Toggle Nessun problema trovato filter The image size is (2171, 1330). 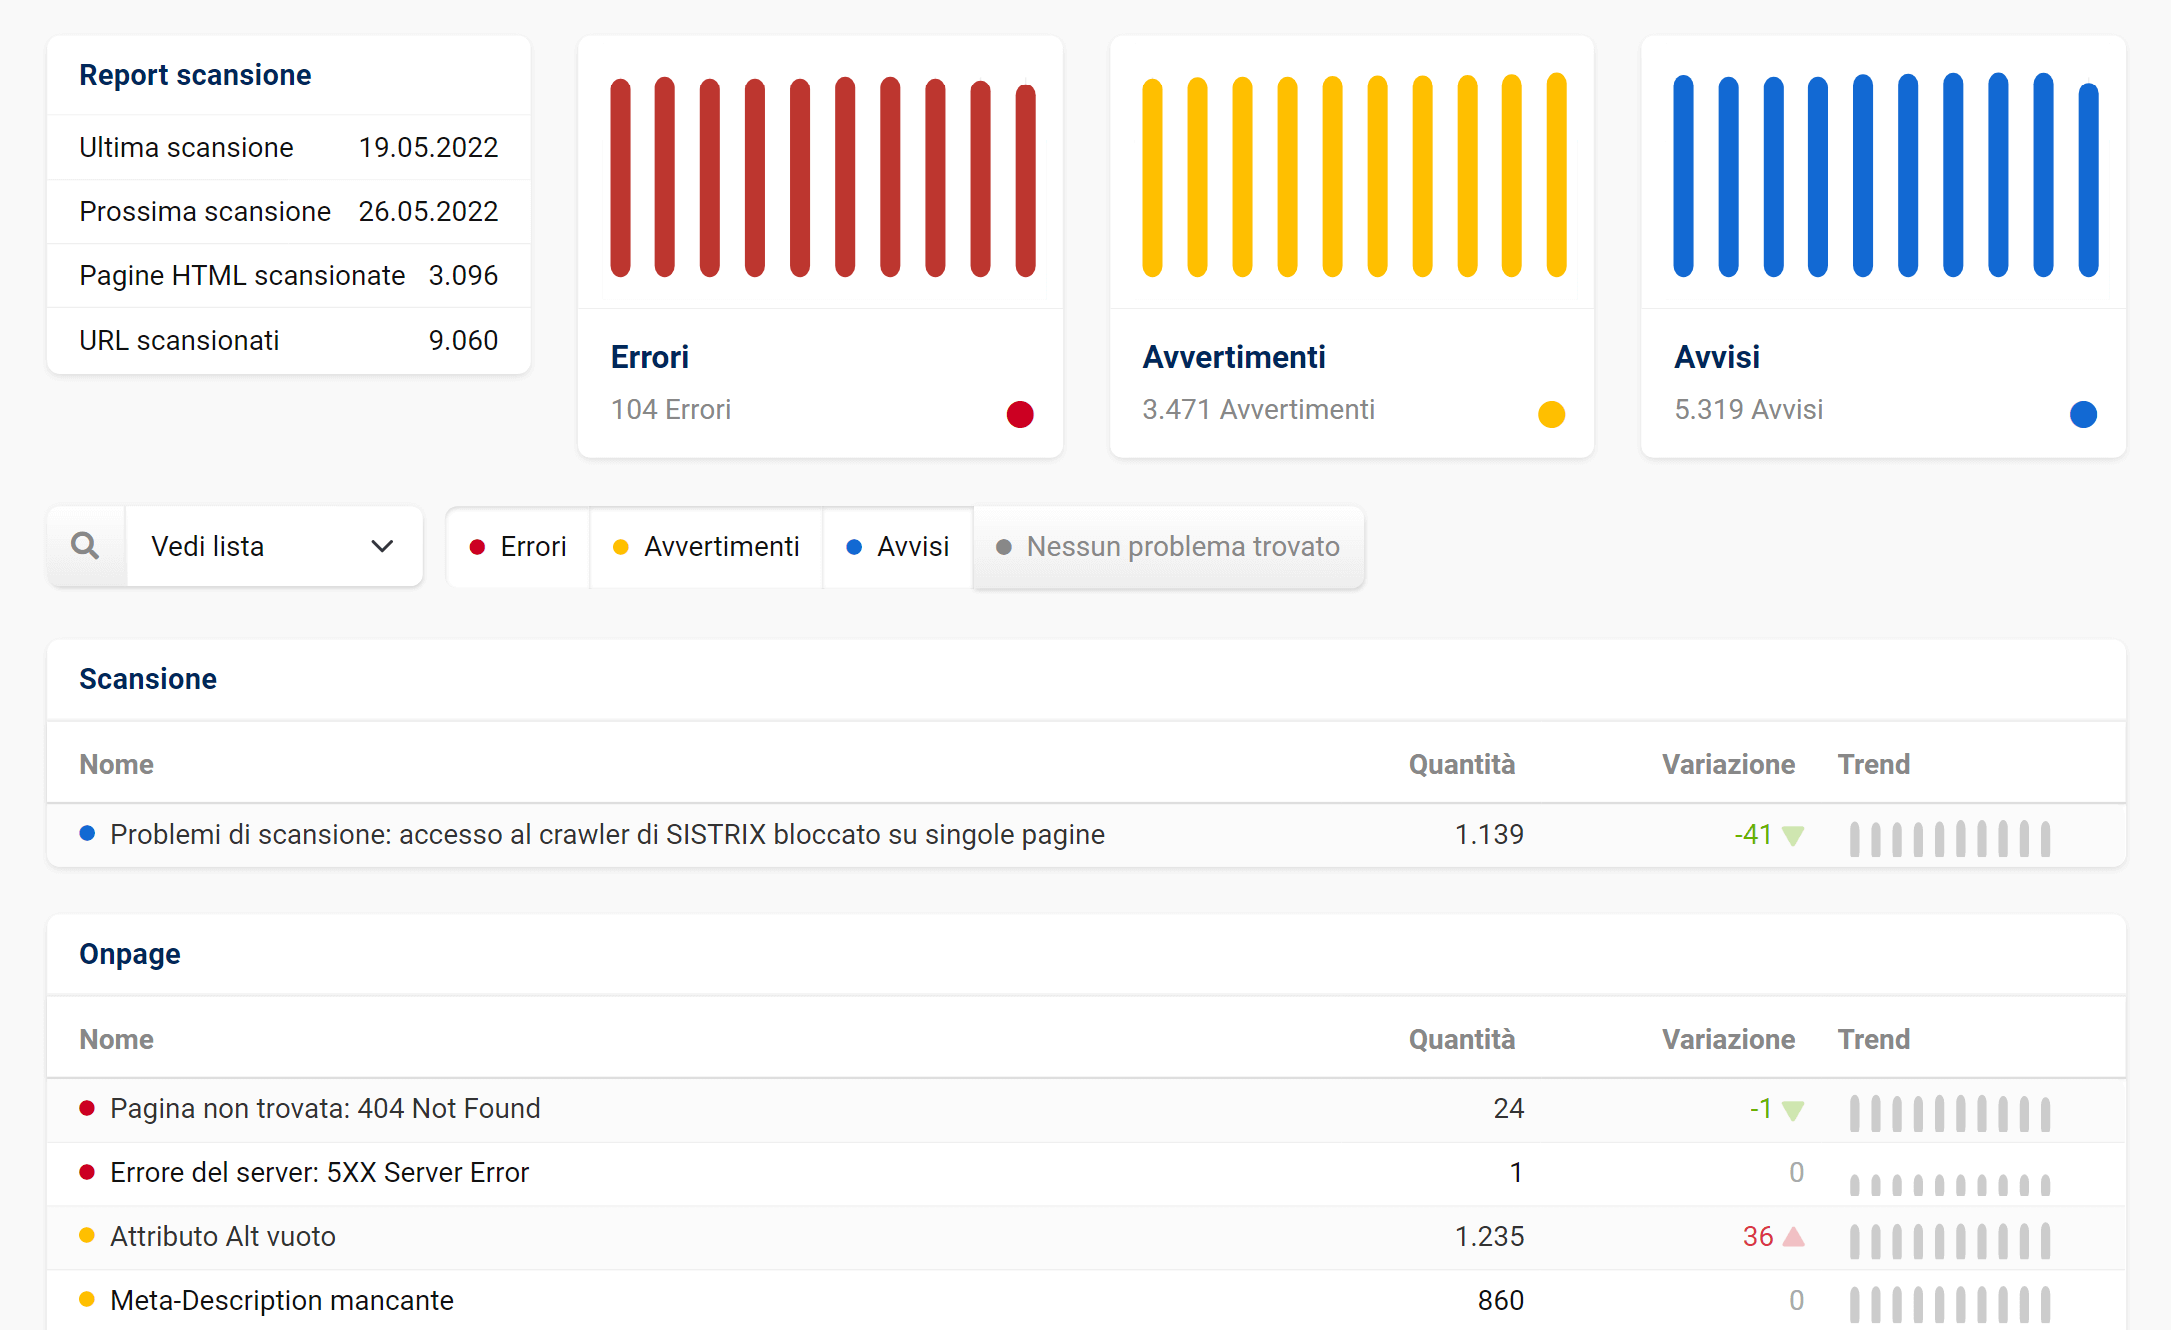pyautogui.click(x=1168, y=546)
